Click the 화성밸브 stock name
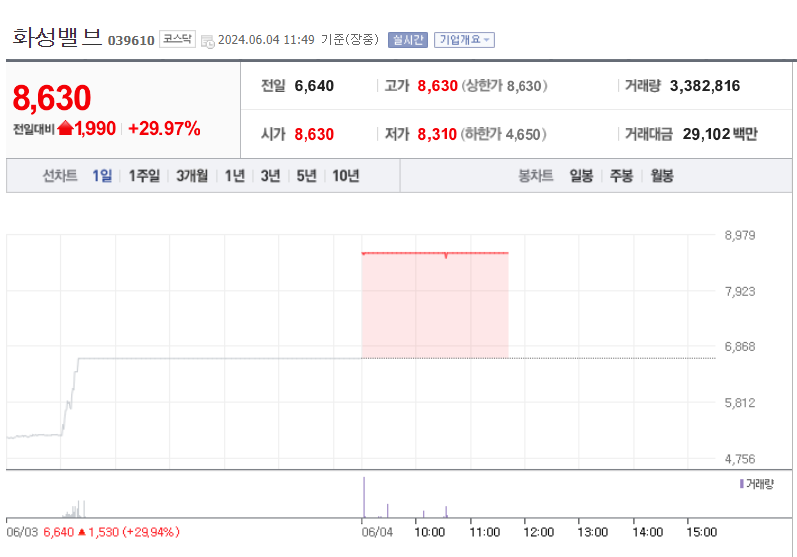797x557 pixels. pos(57,37)
